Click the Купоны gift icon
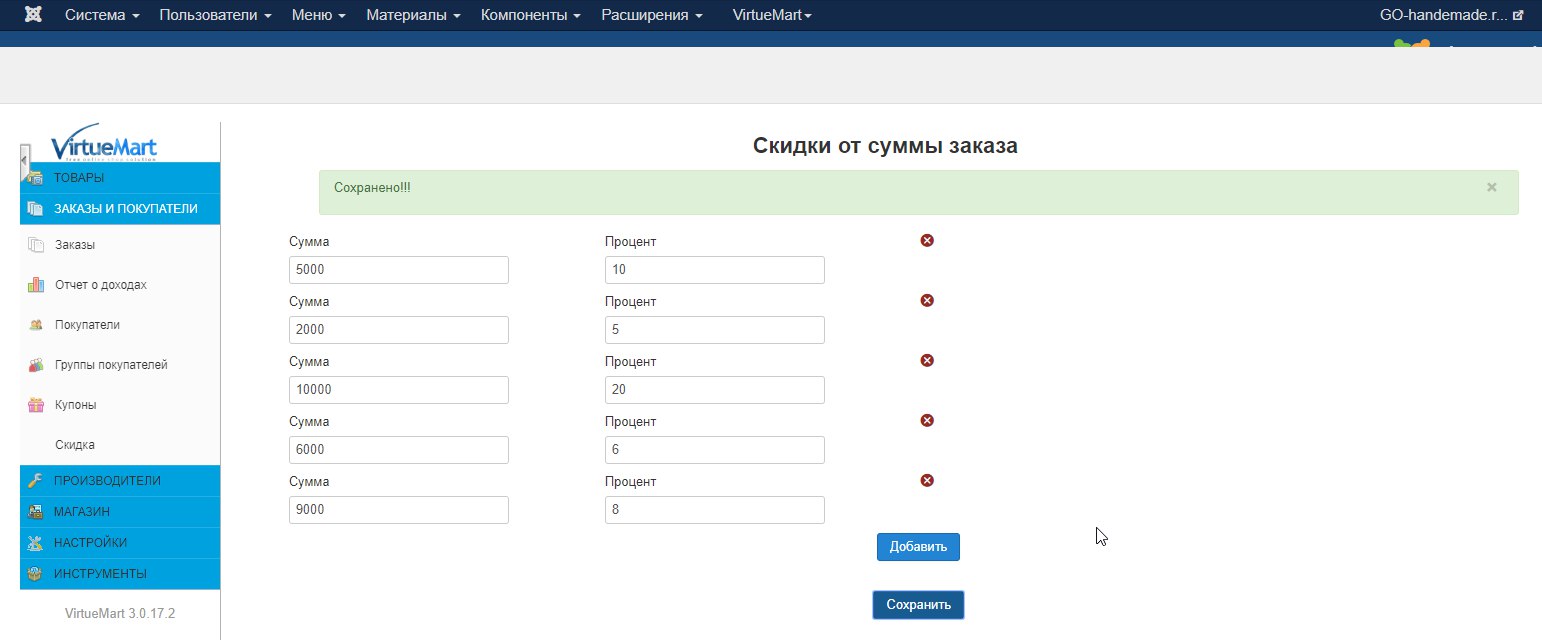 (x=36, y=405)
